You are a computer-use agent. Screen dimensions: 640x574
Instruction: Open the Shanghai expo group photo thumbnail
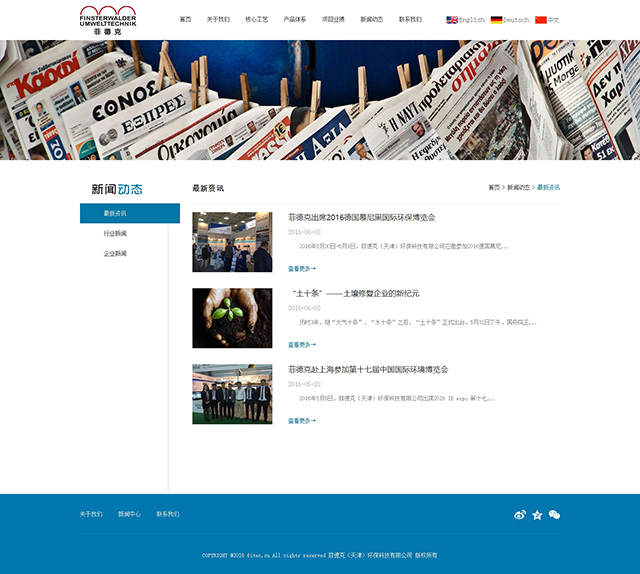[x=232, y=394]
